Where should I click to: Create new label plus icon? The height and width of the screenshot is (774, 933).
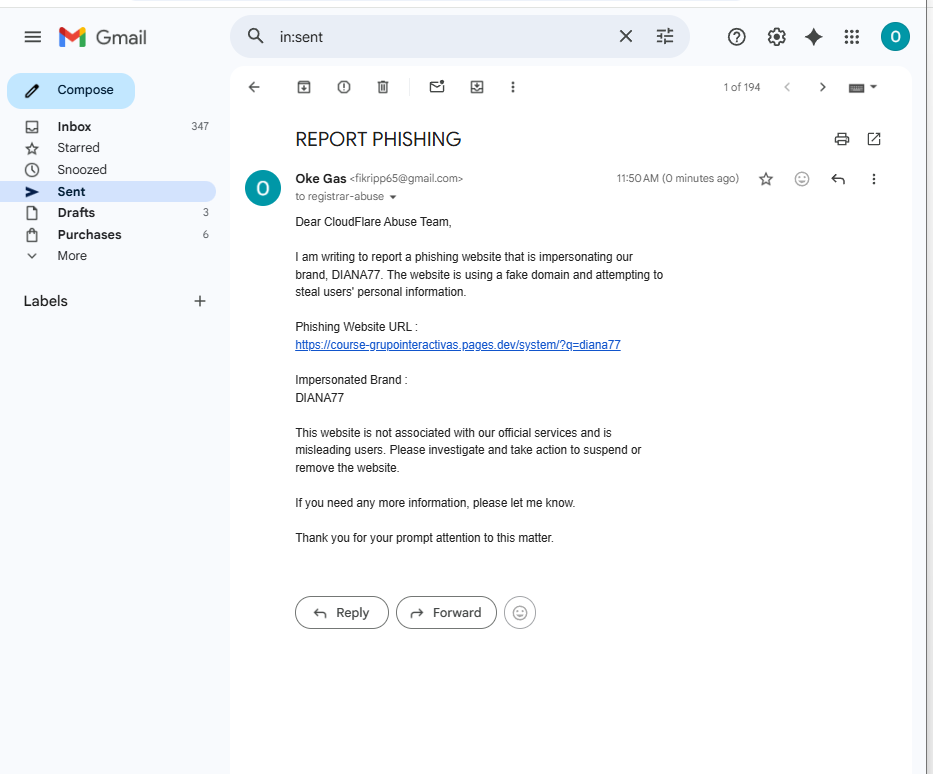tap(200, 301)
